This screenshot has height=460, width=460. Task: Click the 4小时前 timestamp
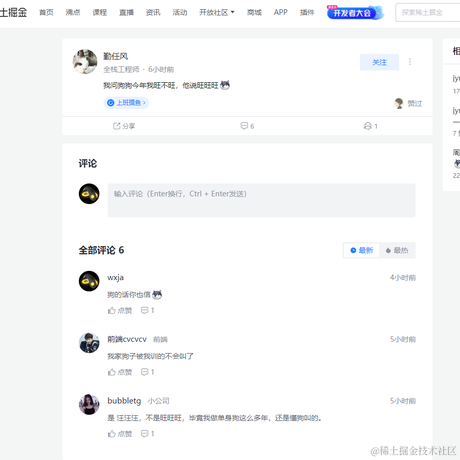(x=403, y=278)
